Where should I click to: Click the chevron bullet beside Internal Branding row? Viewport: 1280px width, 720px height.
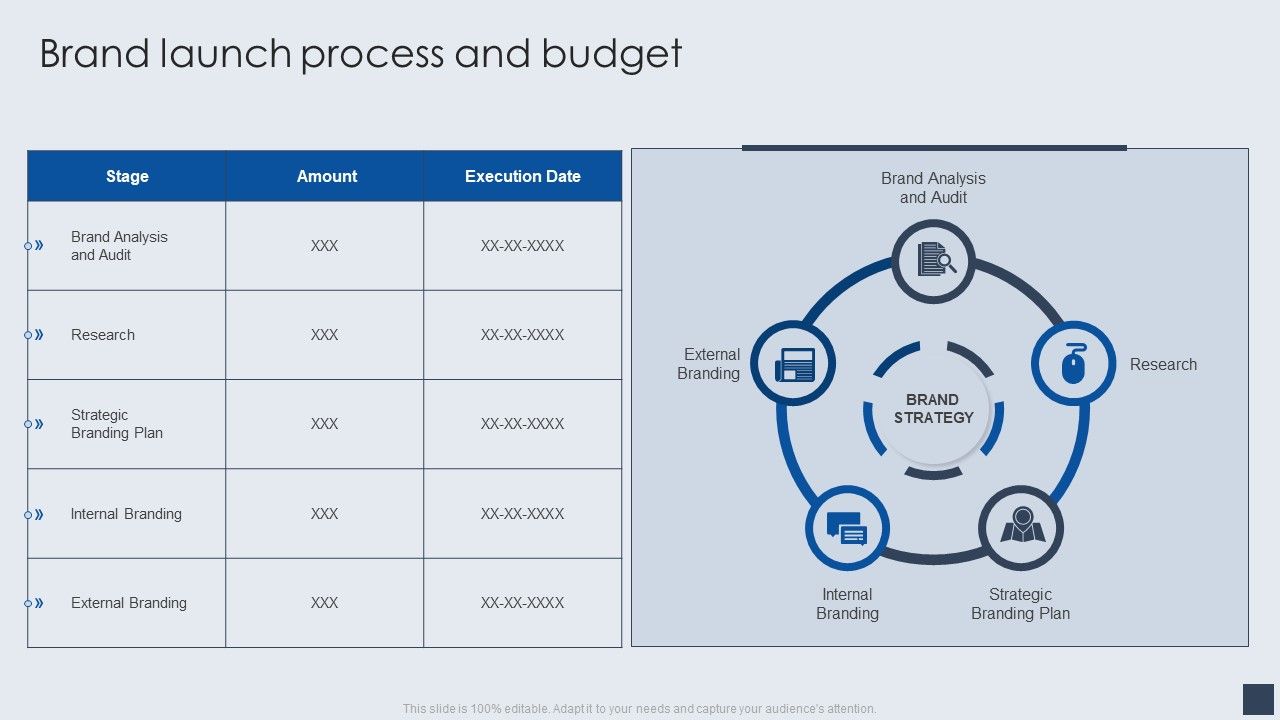35,514
